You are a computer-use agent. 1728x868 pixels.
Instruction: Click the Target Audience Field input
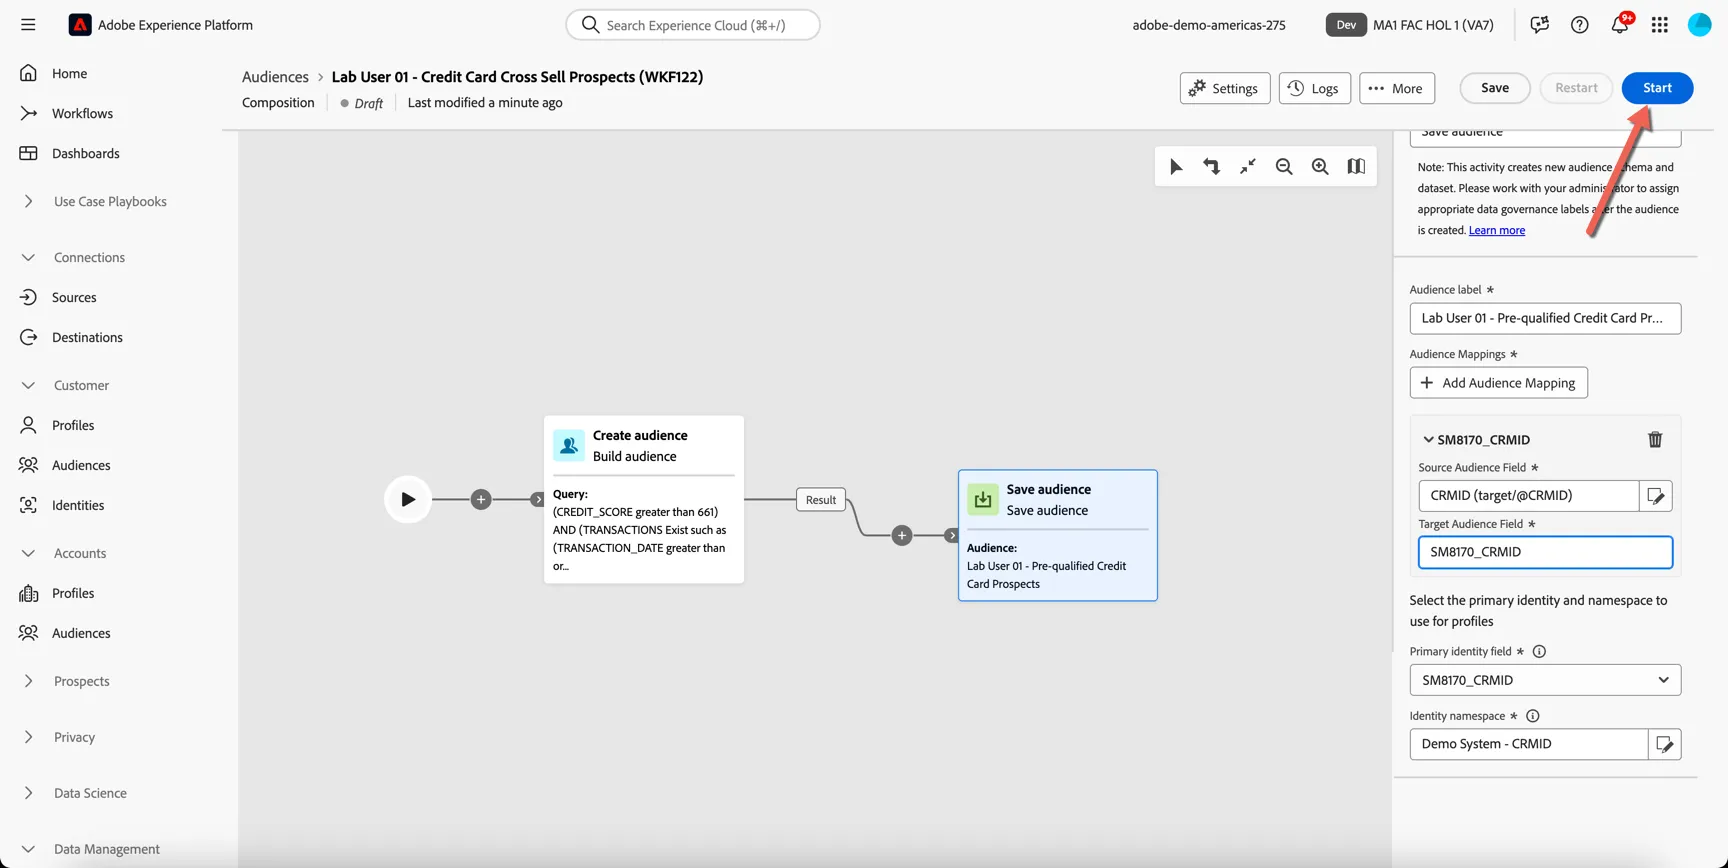pyautogui.click(x=1545, y=552)
